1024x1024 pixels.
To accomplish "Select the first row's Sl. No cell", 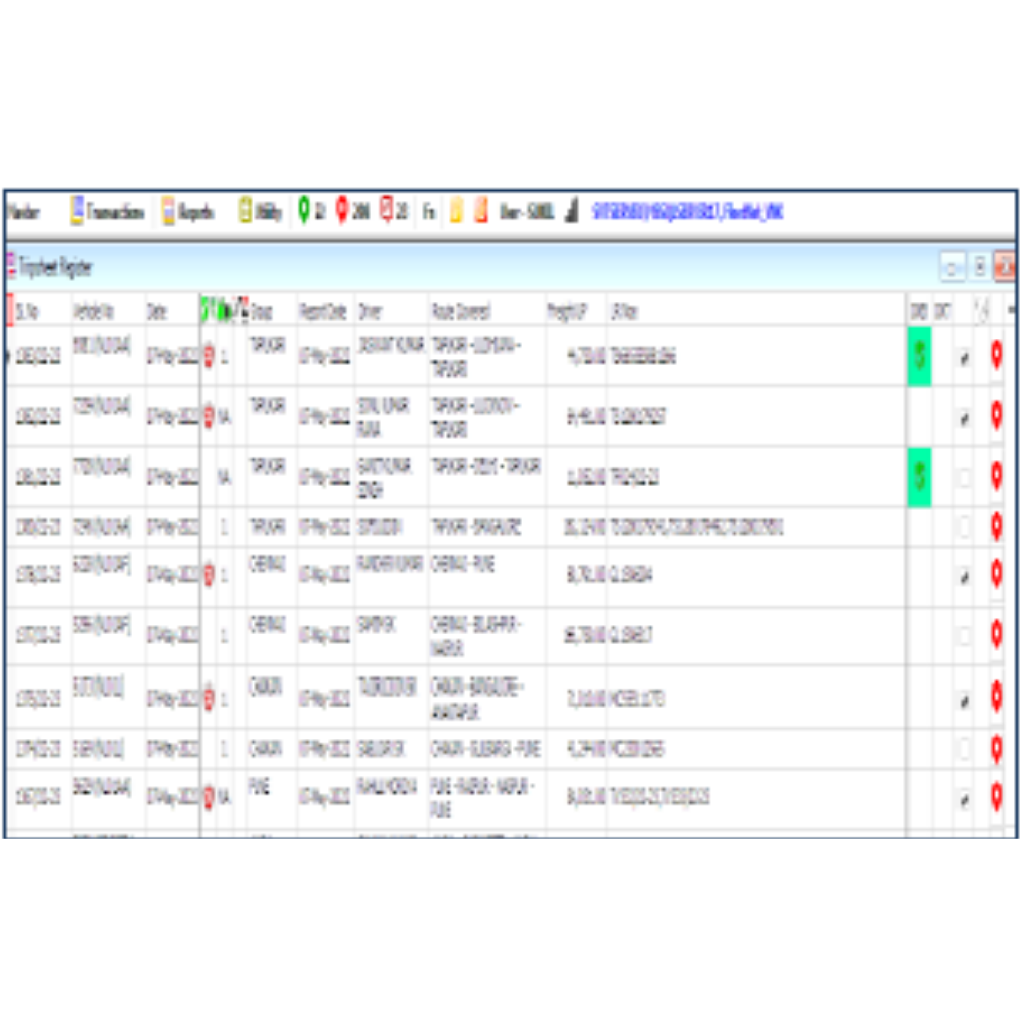I will point(38,356).
